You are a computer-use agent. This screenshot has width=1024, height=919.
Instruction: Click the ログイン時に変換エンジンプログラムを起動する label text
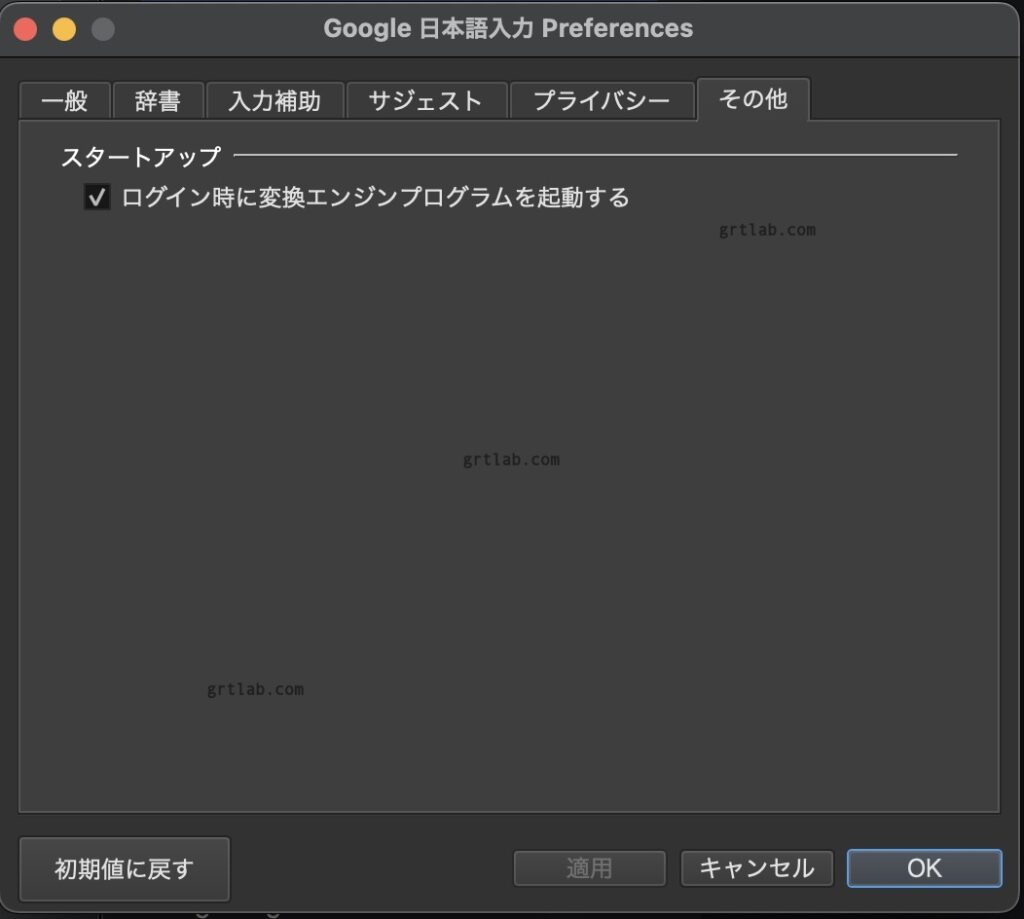tap(375, 198)
